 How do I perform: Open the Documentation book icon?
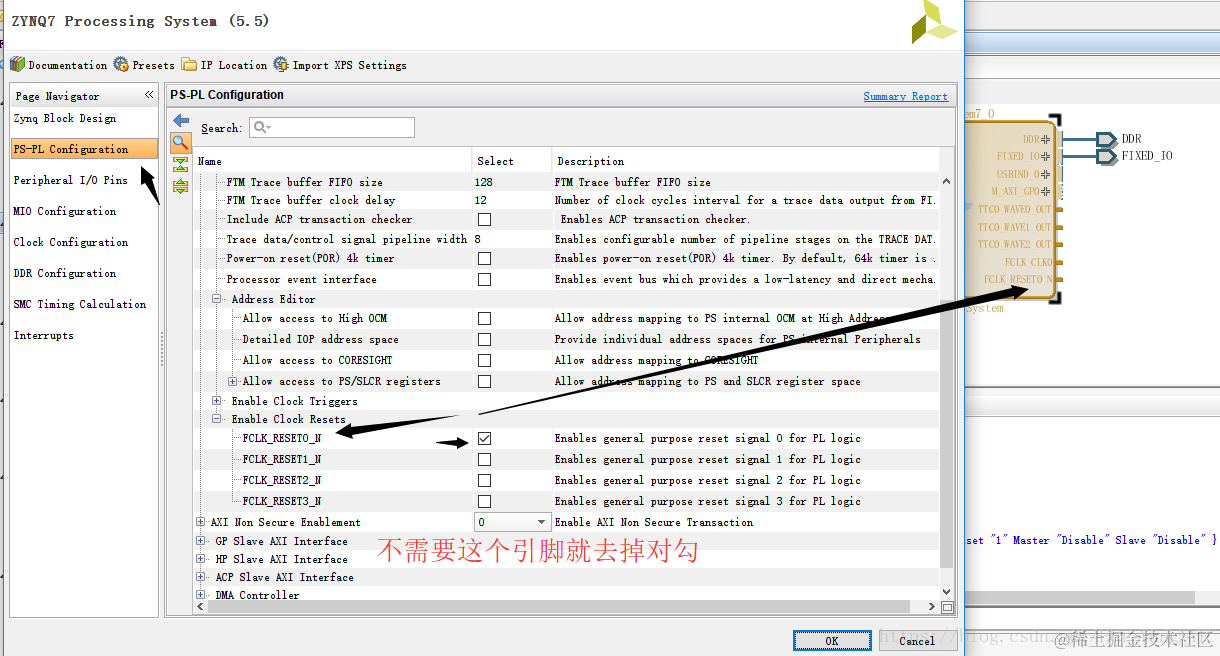tap(17, 64)
